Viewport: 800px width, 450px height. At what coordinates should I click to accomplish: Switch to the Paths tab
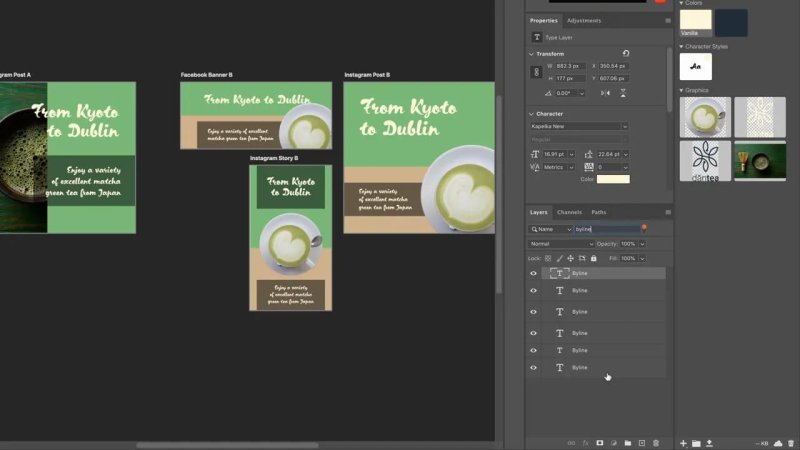coord(598,212)
